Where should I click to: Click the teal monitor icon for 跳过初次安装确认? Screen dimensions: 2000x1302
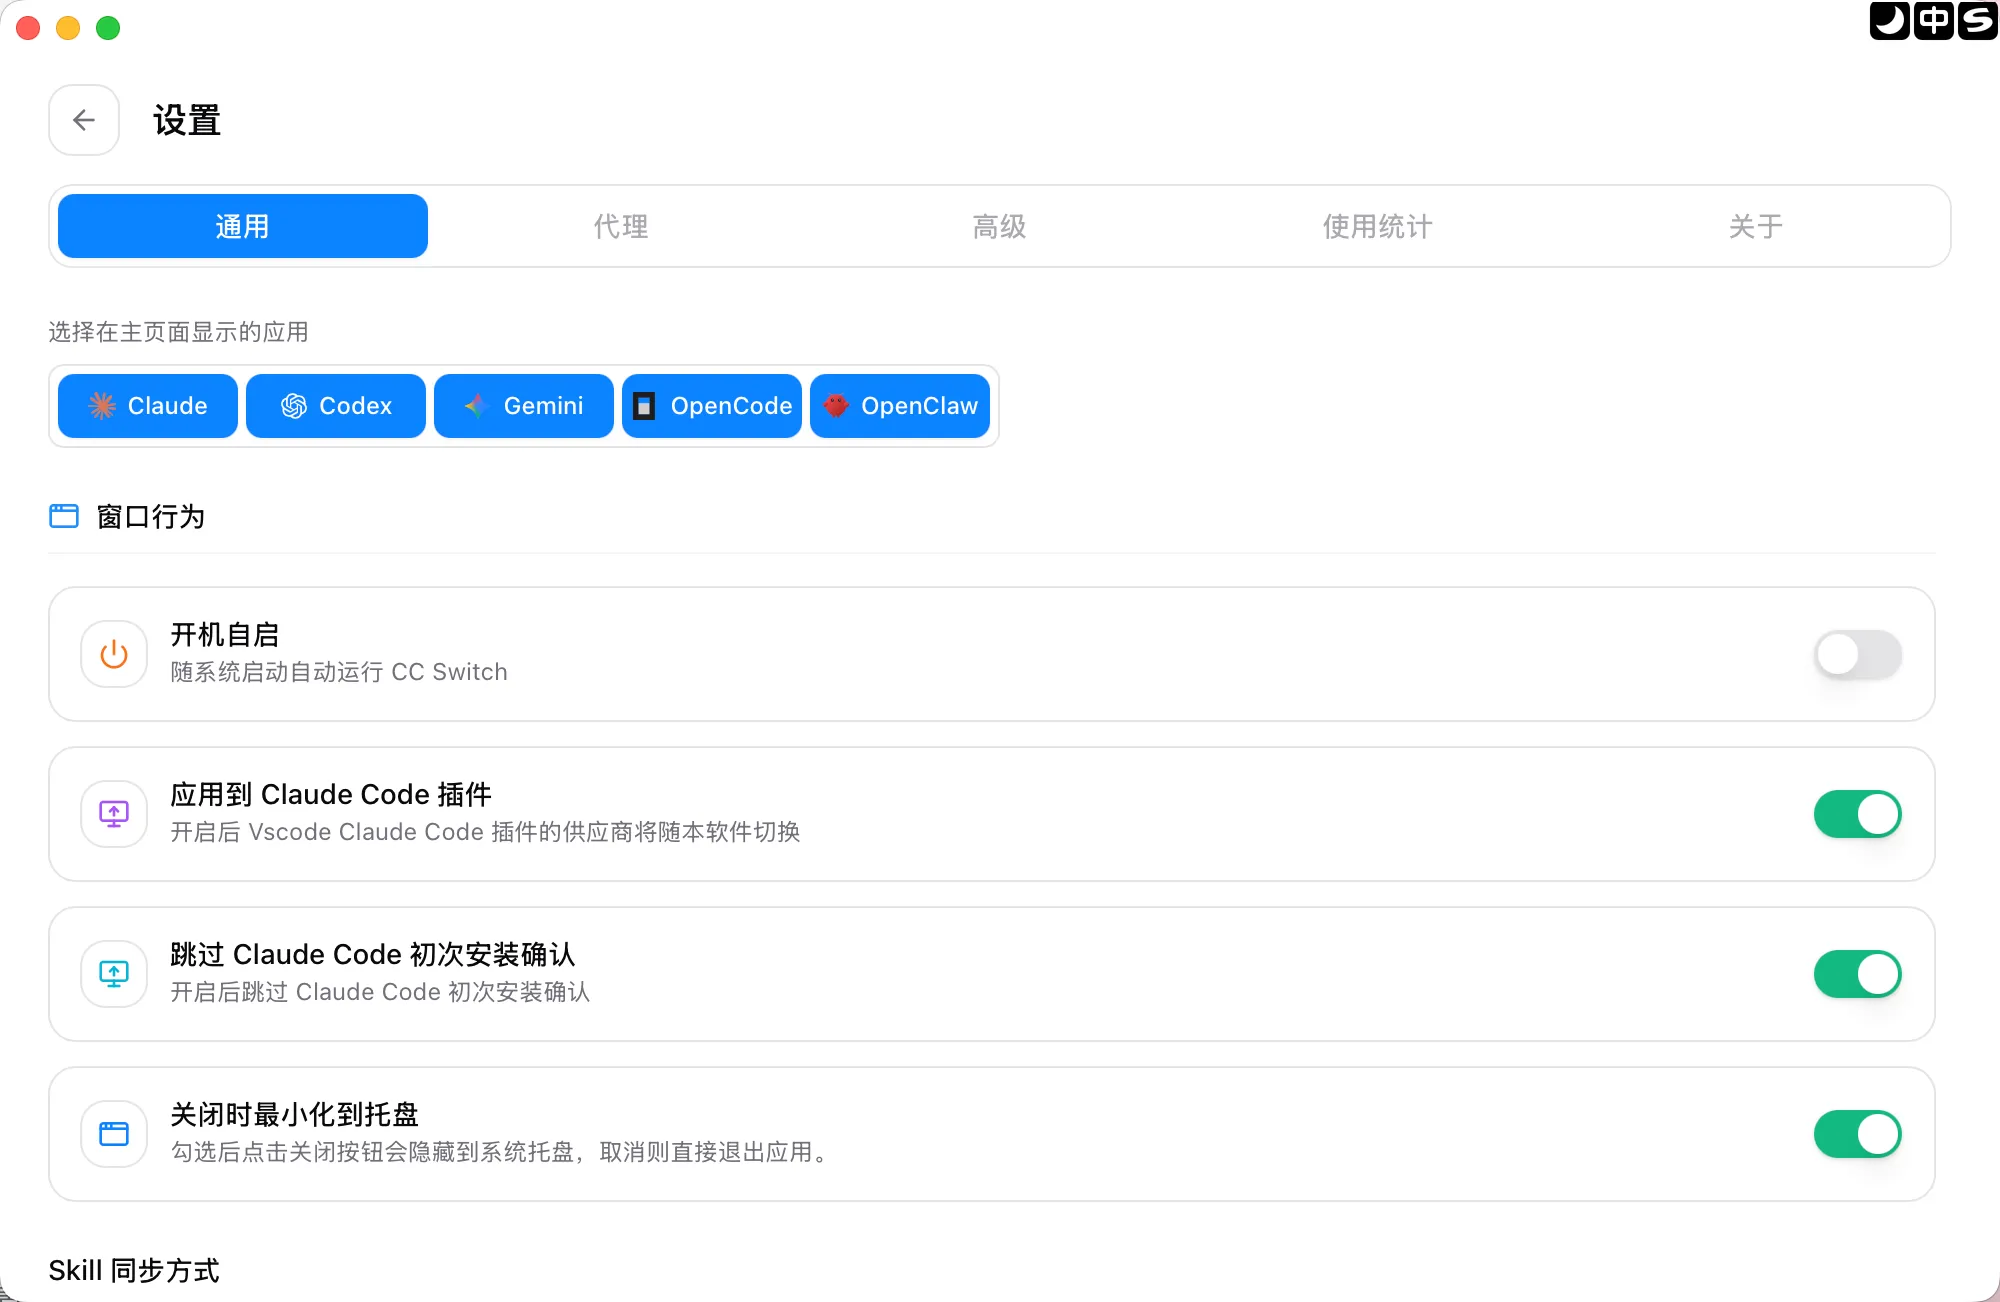pyautogui.click(x=114, y=974)
